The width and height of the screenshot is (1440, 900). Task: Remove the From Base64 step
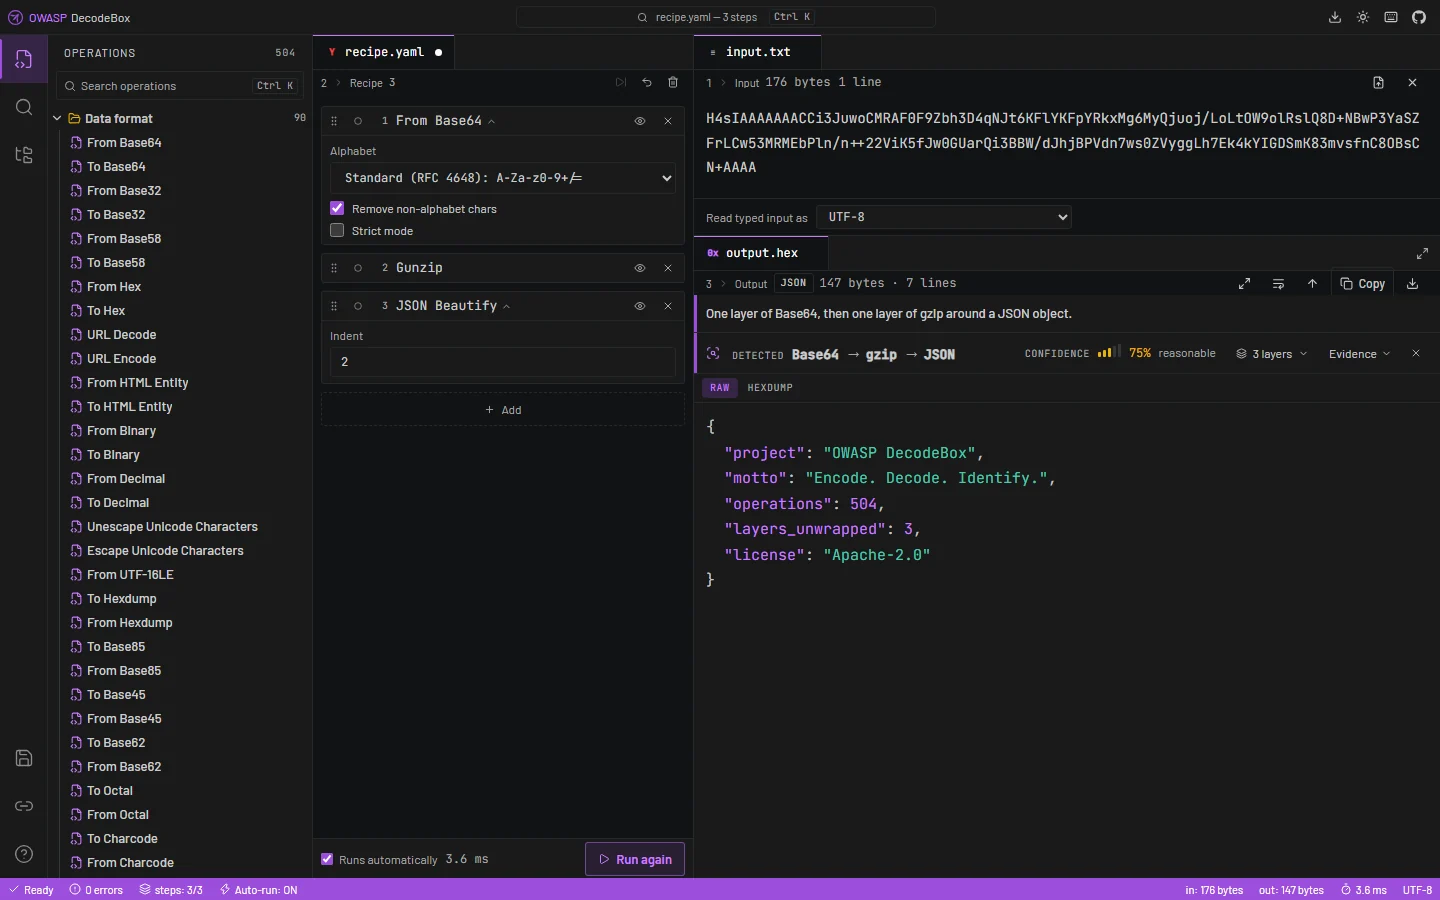click(x=668, y=121)
